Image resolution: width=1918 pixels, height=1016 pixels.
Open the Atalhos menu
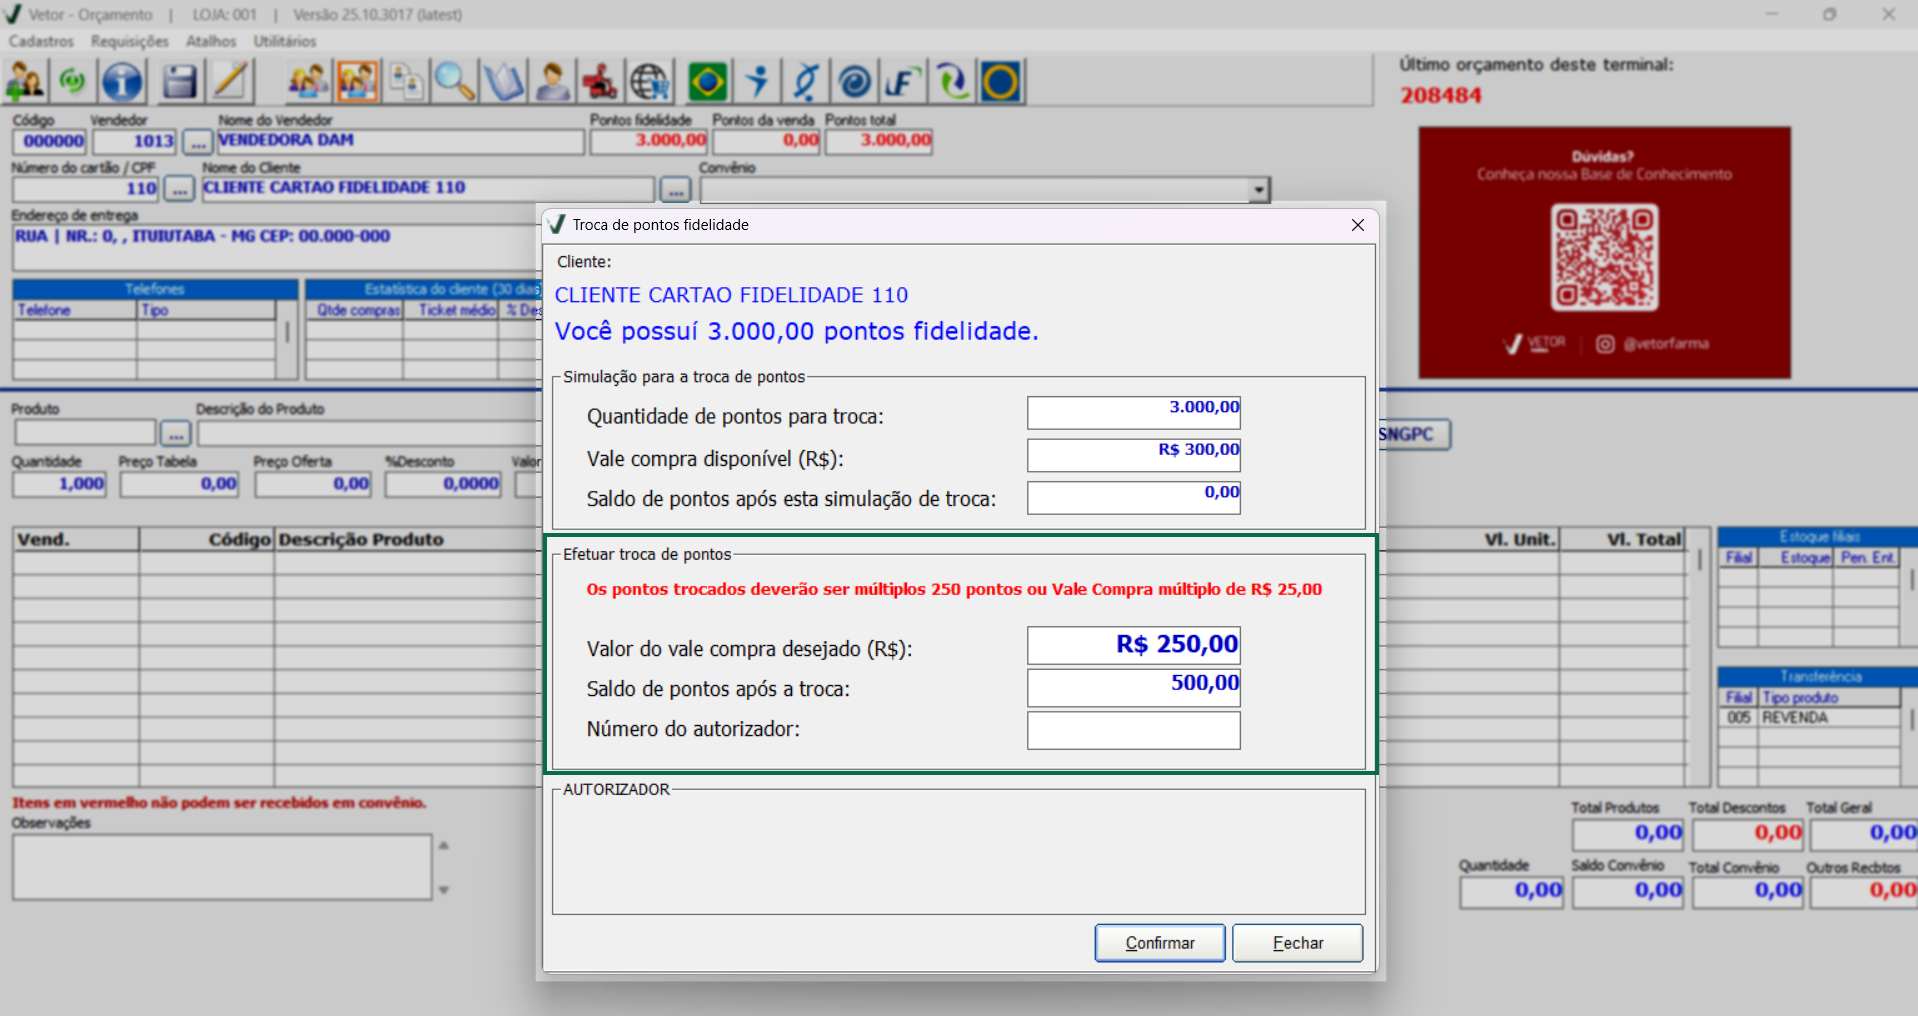click(x=211, y=41)
